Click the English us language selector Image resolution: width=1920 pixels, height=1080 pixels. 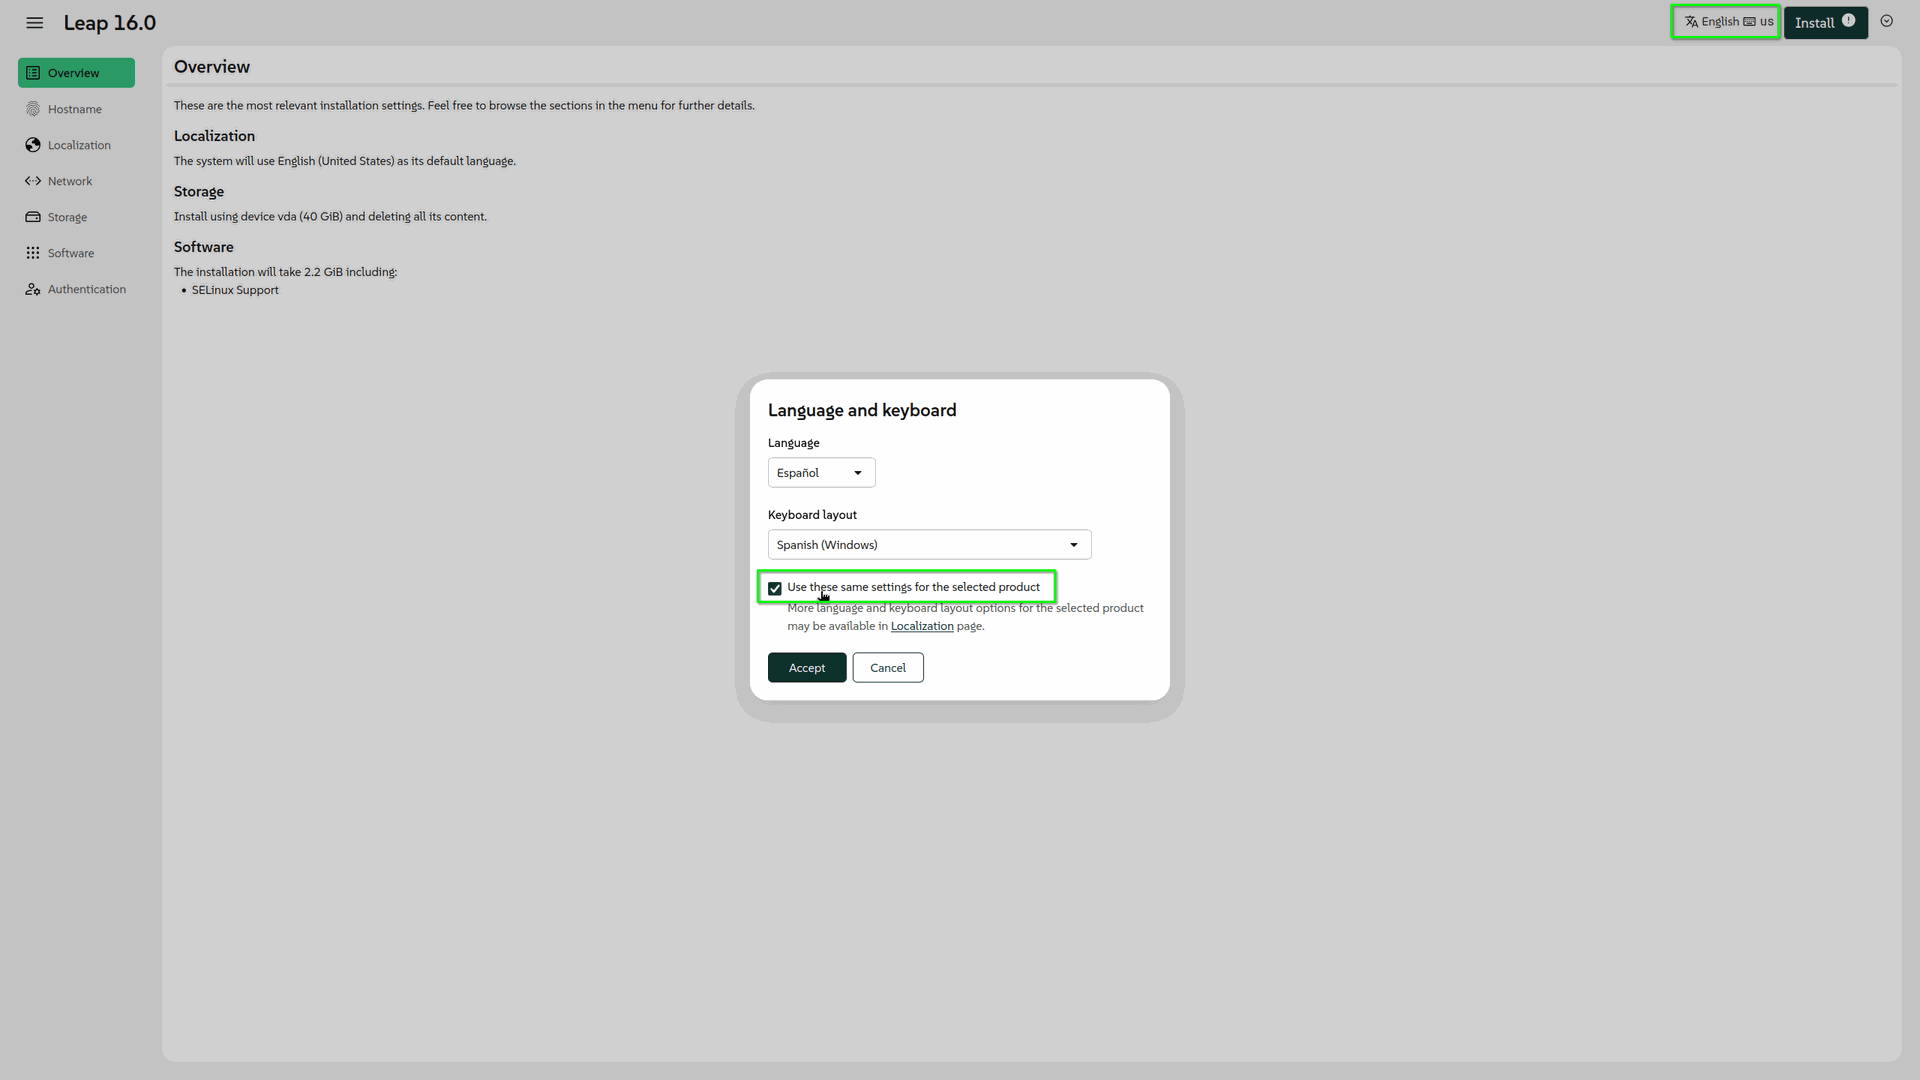(x=1727, y=22)
